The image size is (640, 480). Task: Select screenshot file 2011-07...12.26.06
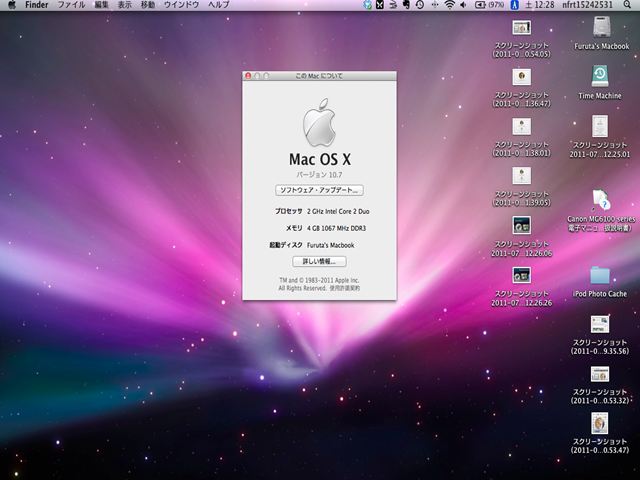[x=522, y=225]
